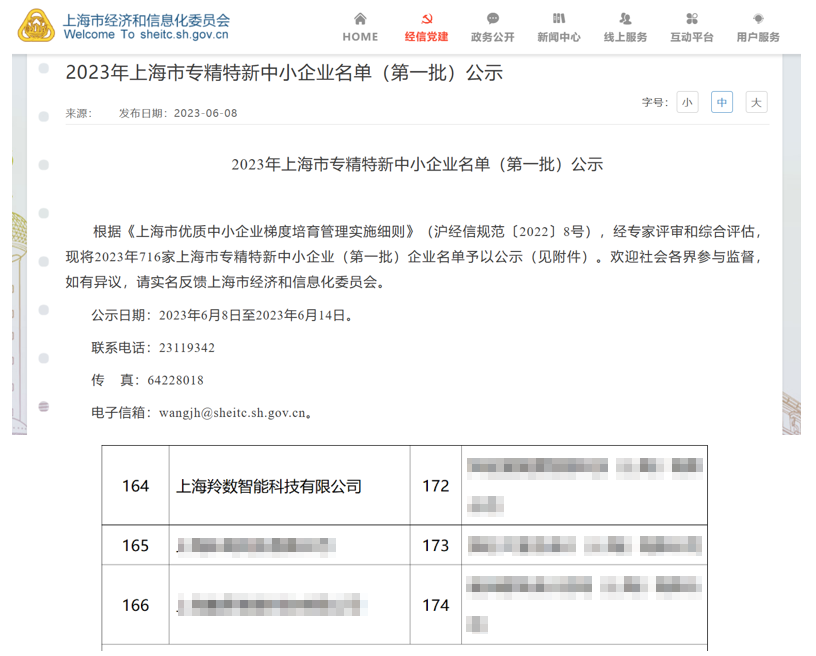Keep medium font size 中 selected
This screenshot has width=816, height=656.
(721, 102)
